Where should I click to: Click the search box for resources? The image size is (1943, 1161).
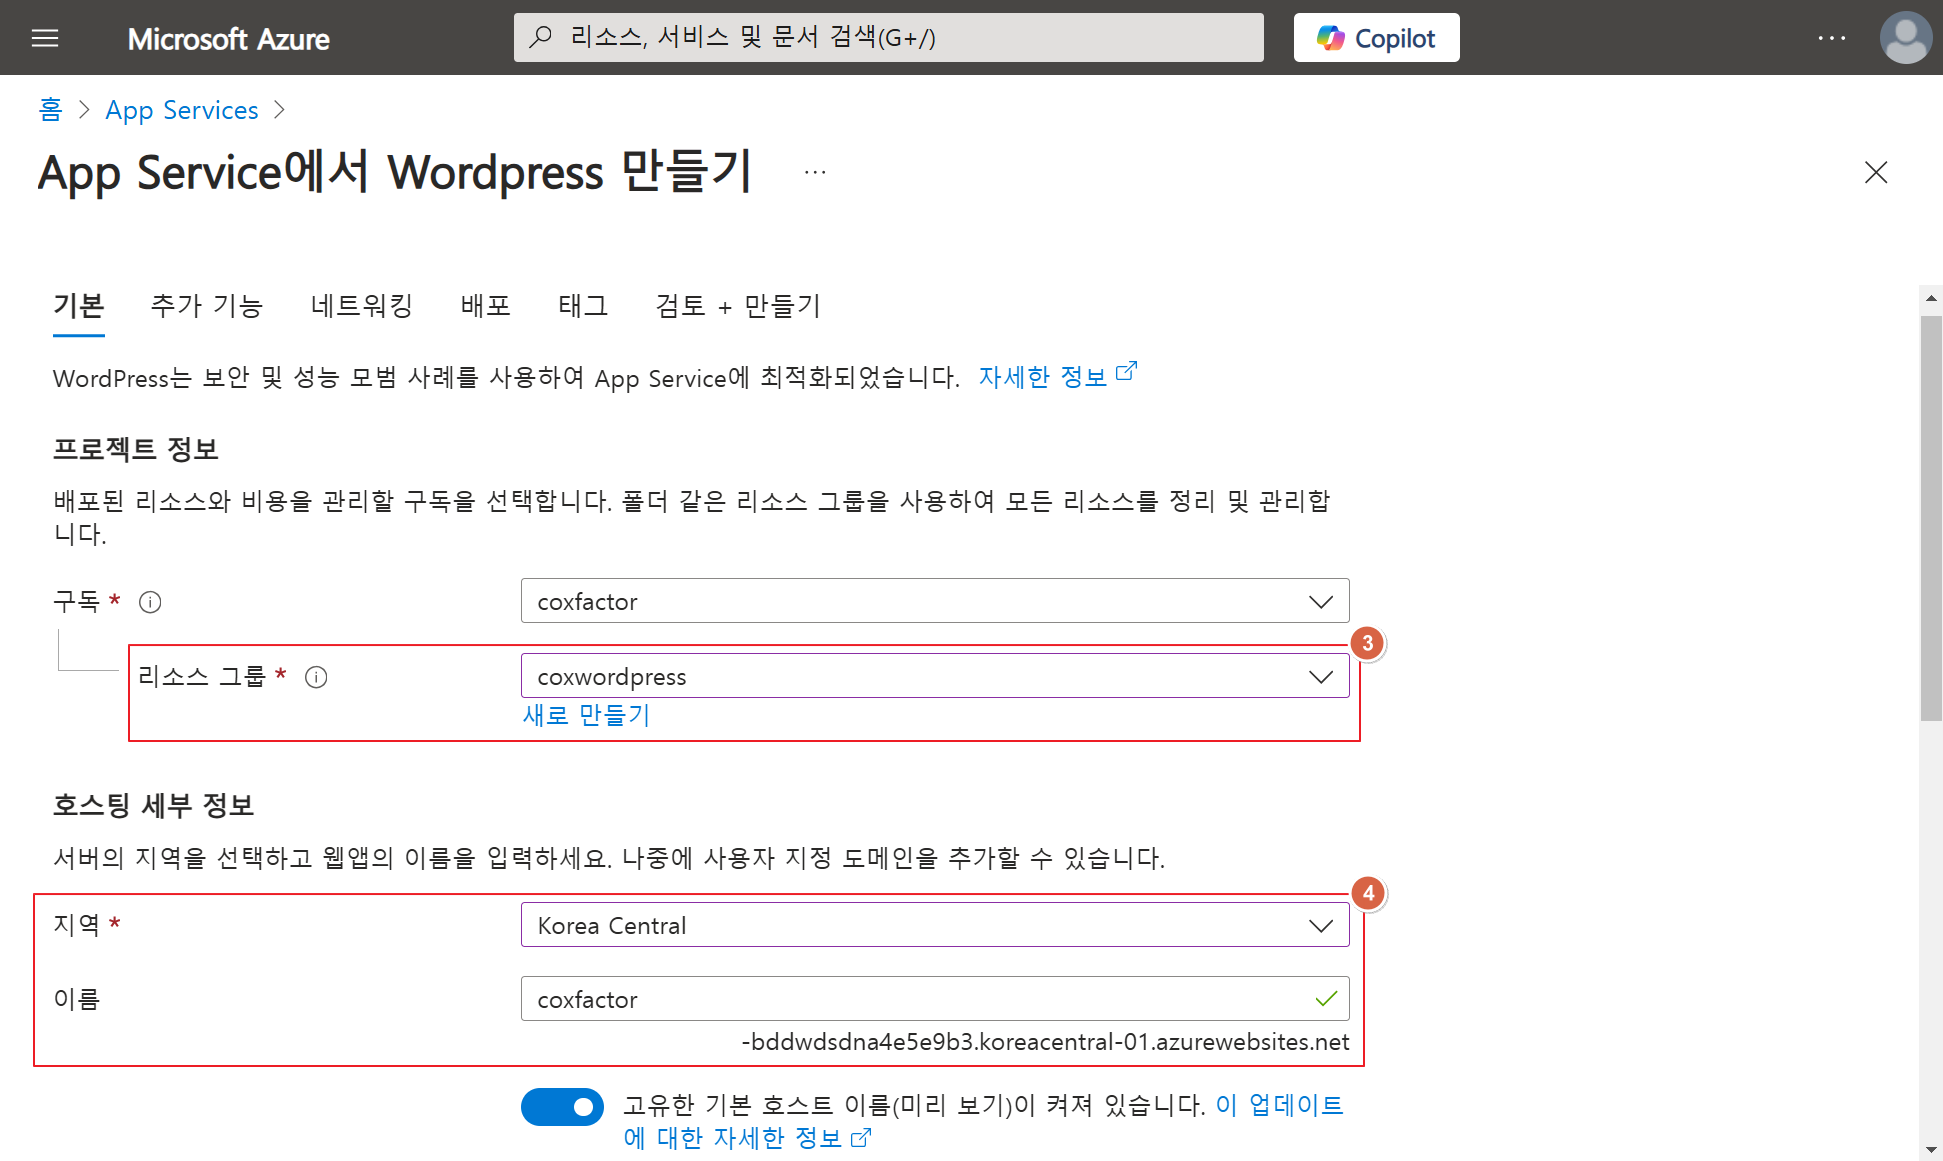coord(889,37)
